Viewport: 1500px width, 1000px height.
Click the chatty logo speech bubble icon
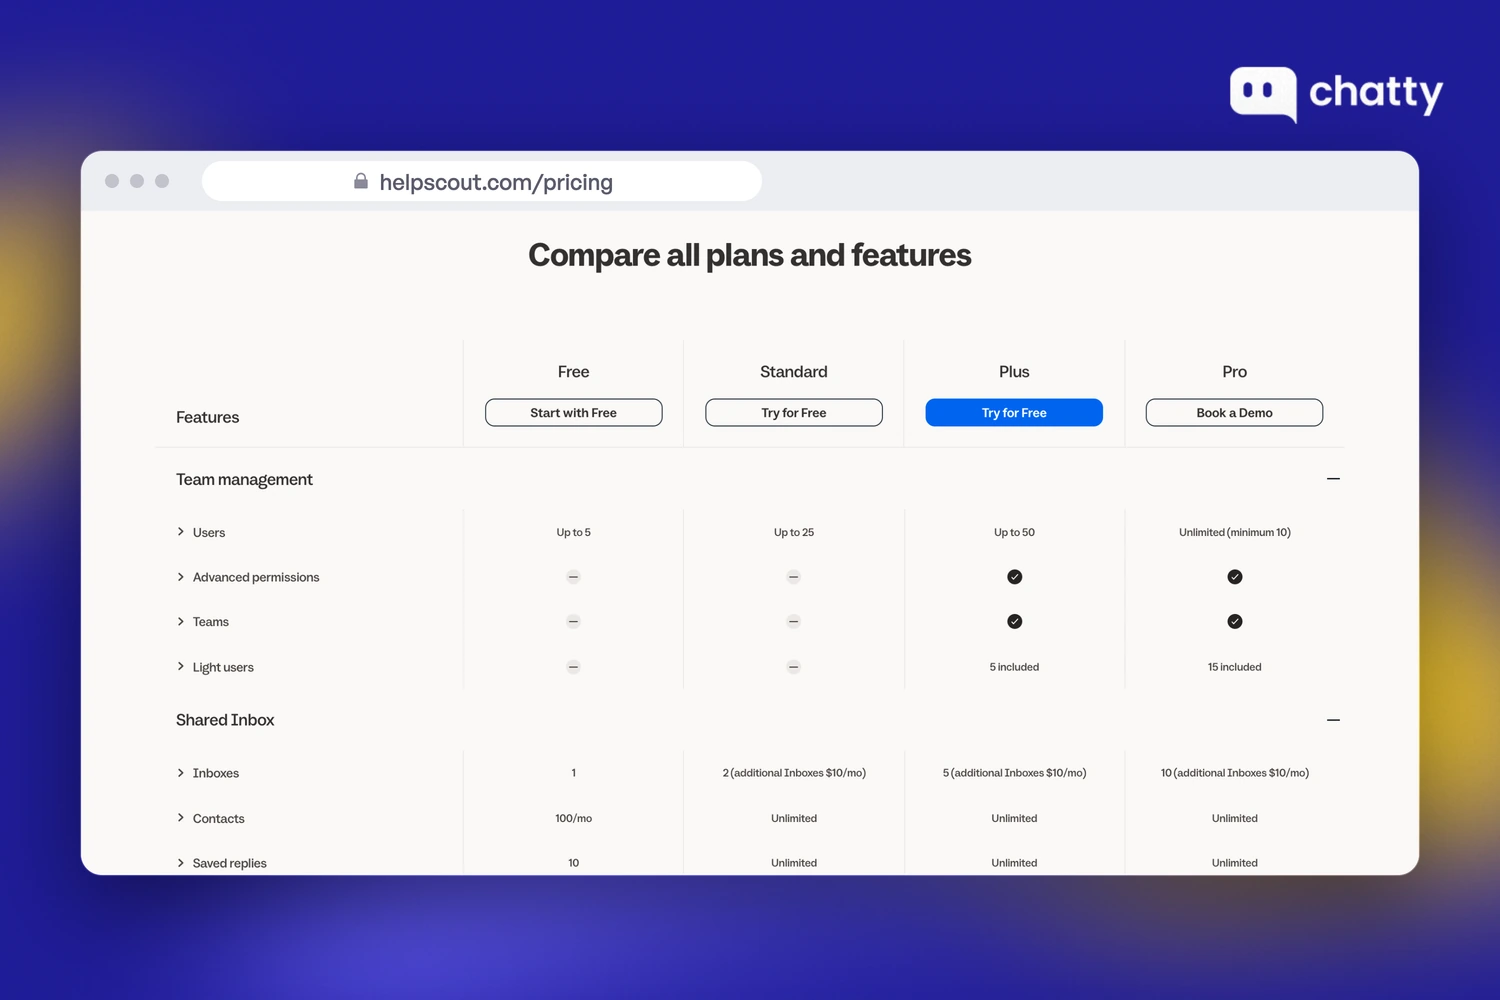point(1264,94)
